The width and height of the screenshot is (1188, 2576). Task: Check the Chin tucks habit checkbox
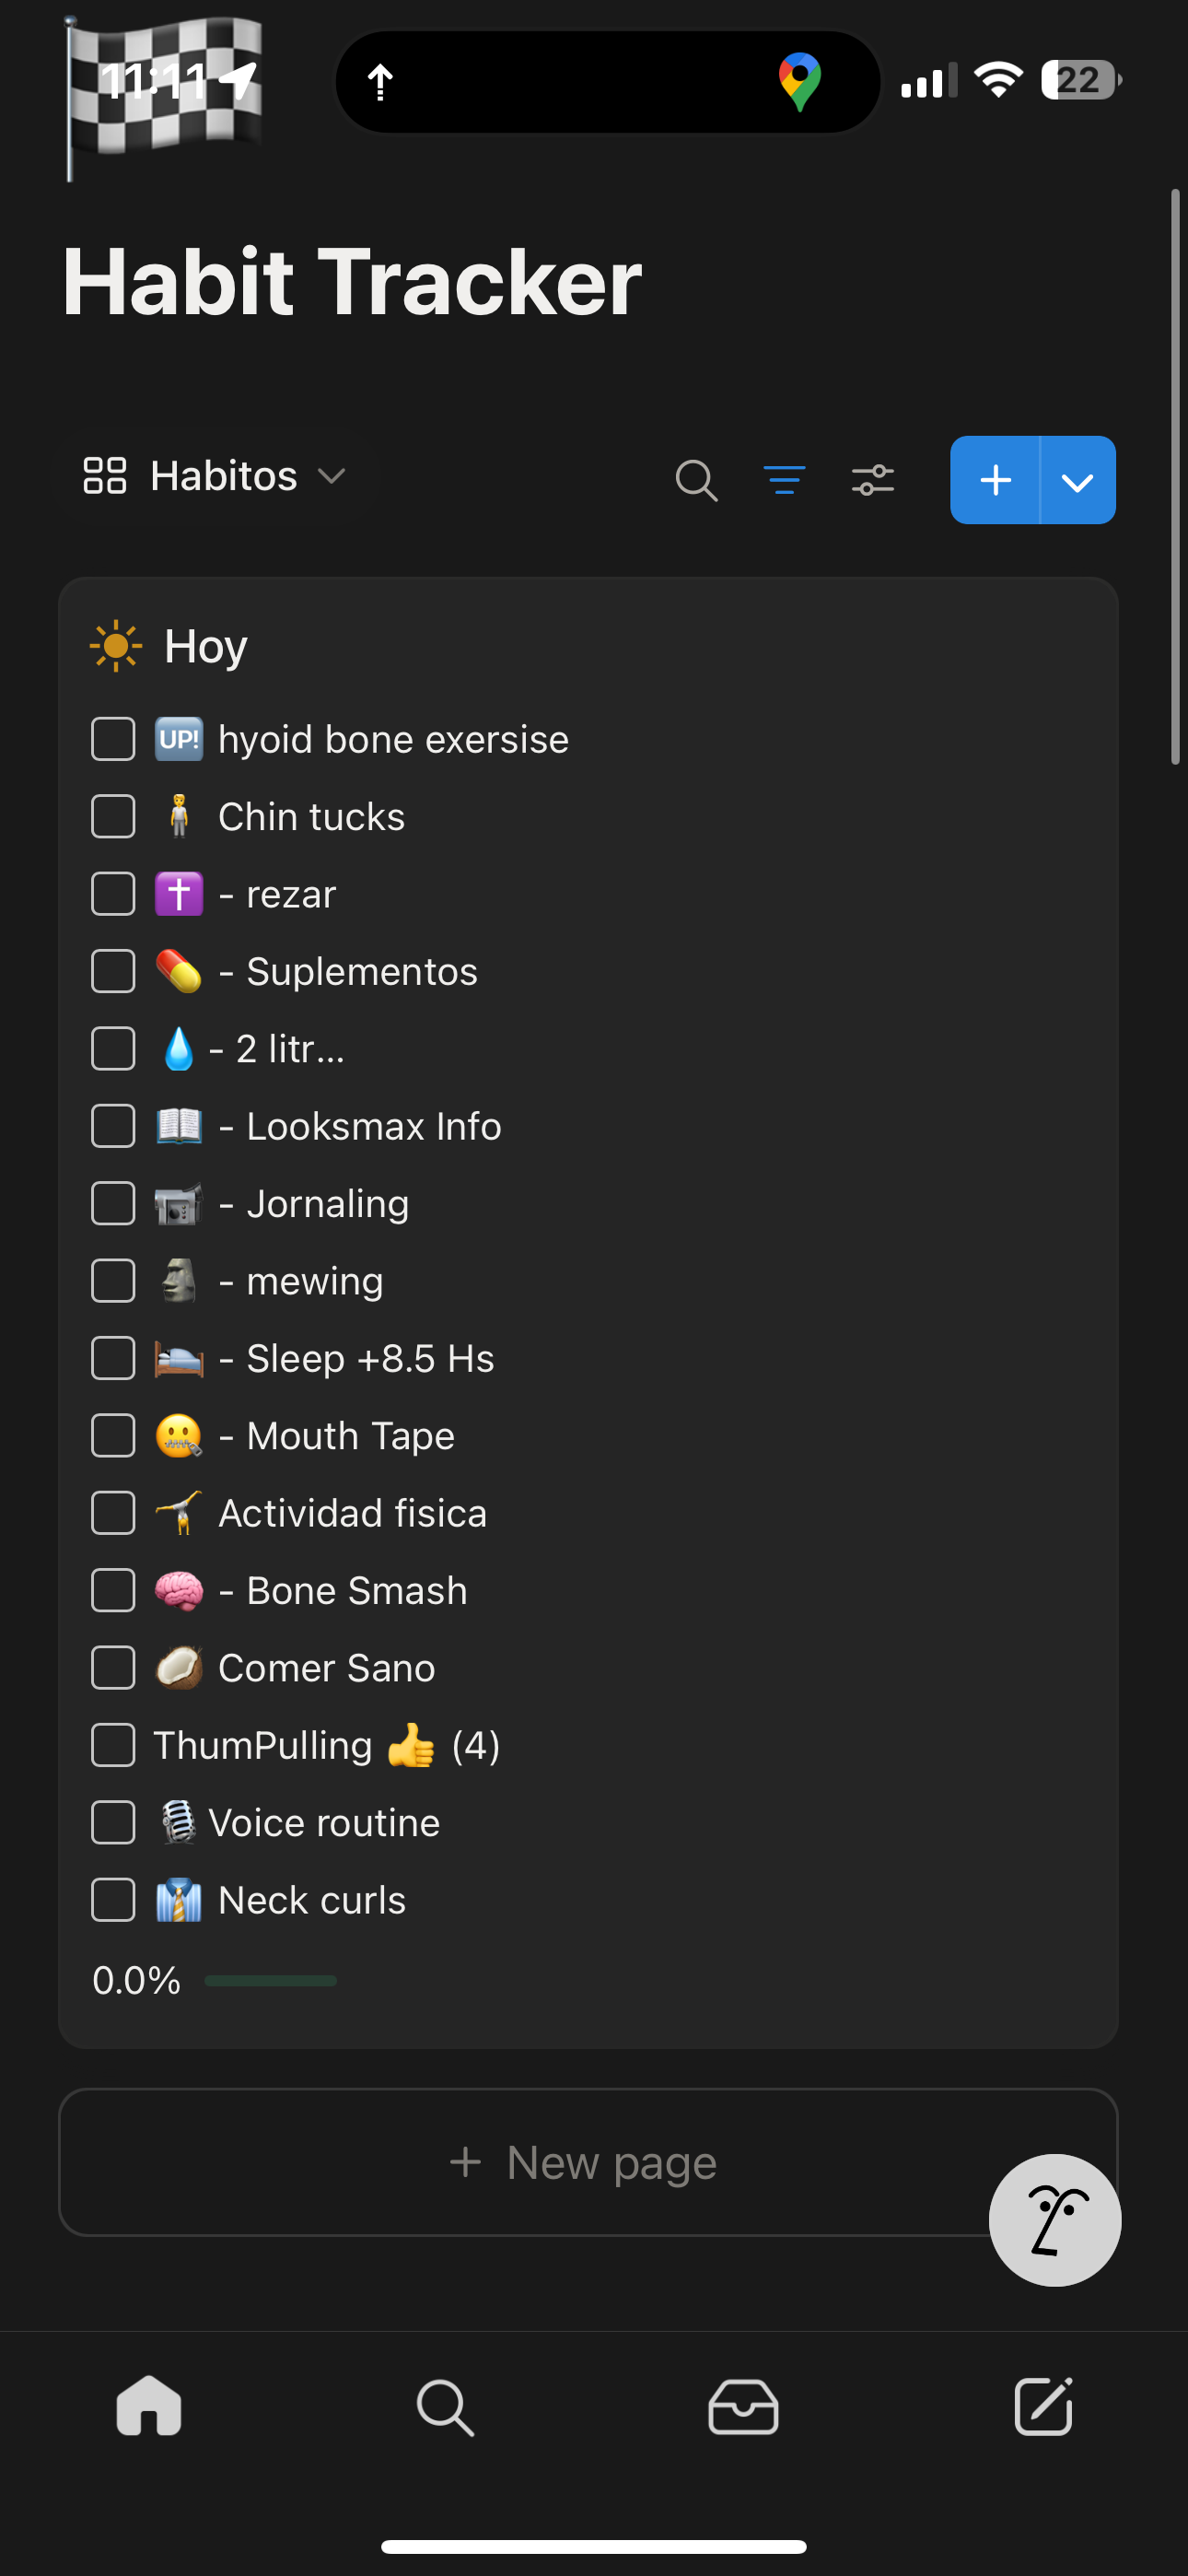tap(113, 816)
